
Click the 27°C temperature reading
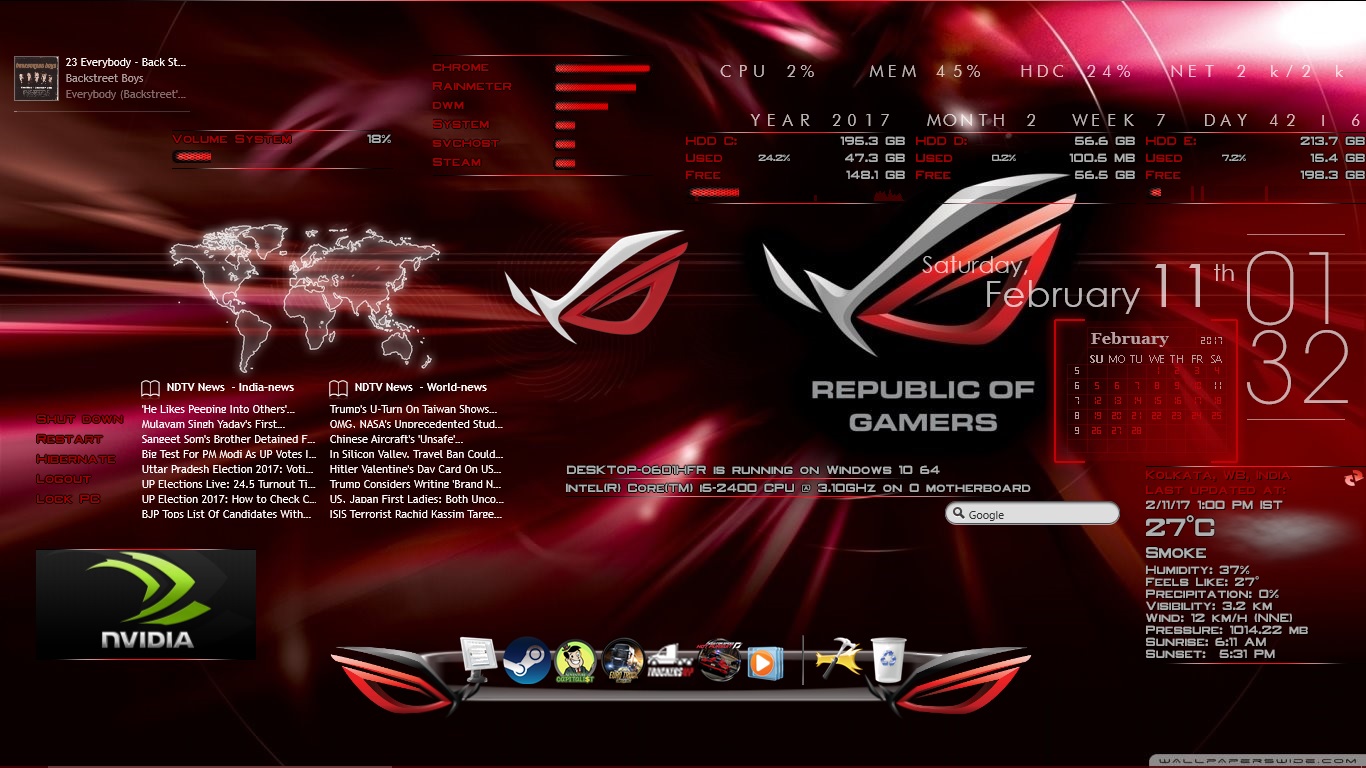click(1180, 528)
